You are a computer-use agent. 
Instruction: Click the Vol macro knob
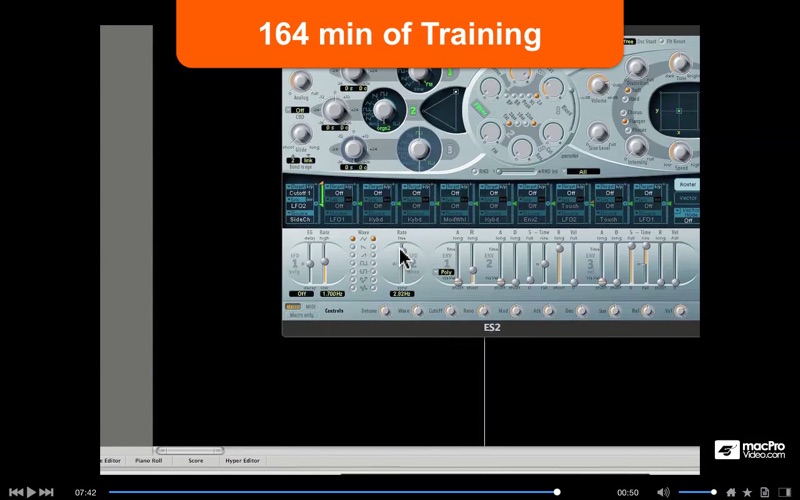[680, 311]
